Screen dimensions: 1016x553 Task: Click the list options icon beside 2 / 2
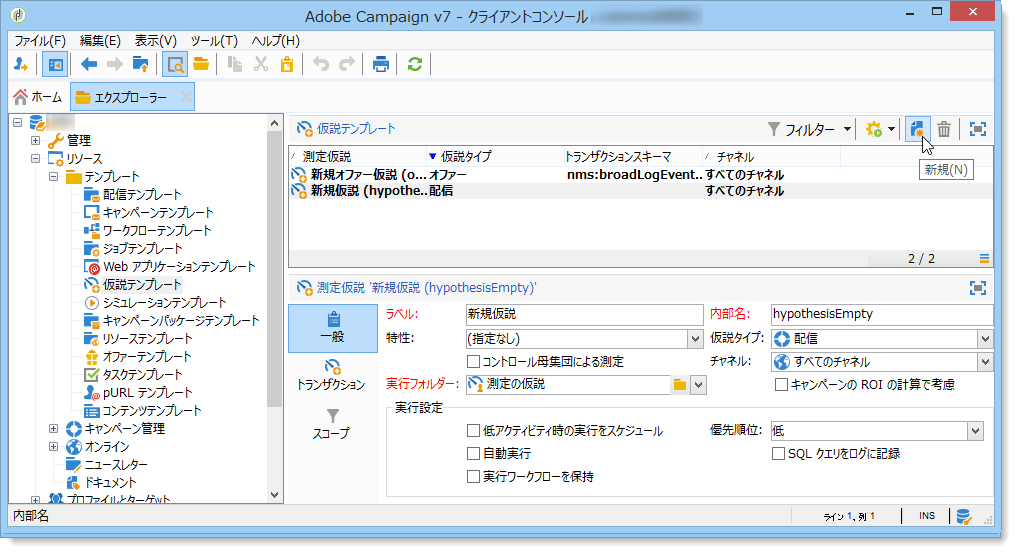(984, 259)
